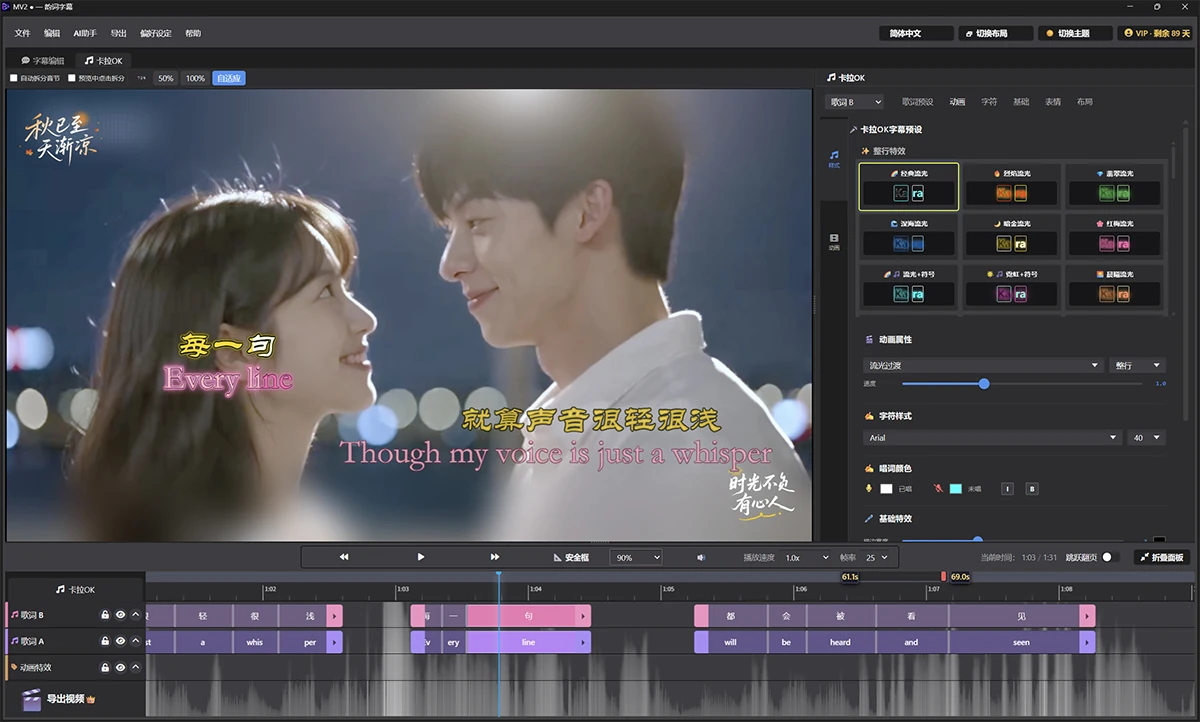Hide the 歌词 B track

(120, 615)
